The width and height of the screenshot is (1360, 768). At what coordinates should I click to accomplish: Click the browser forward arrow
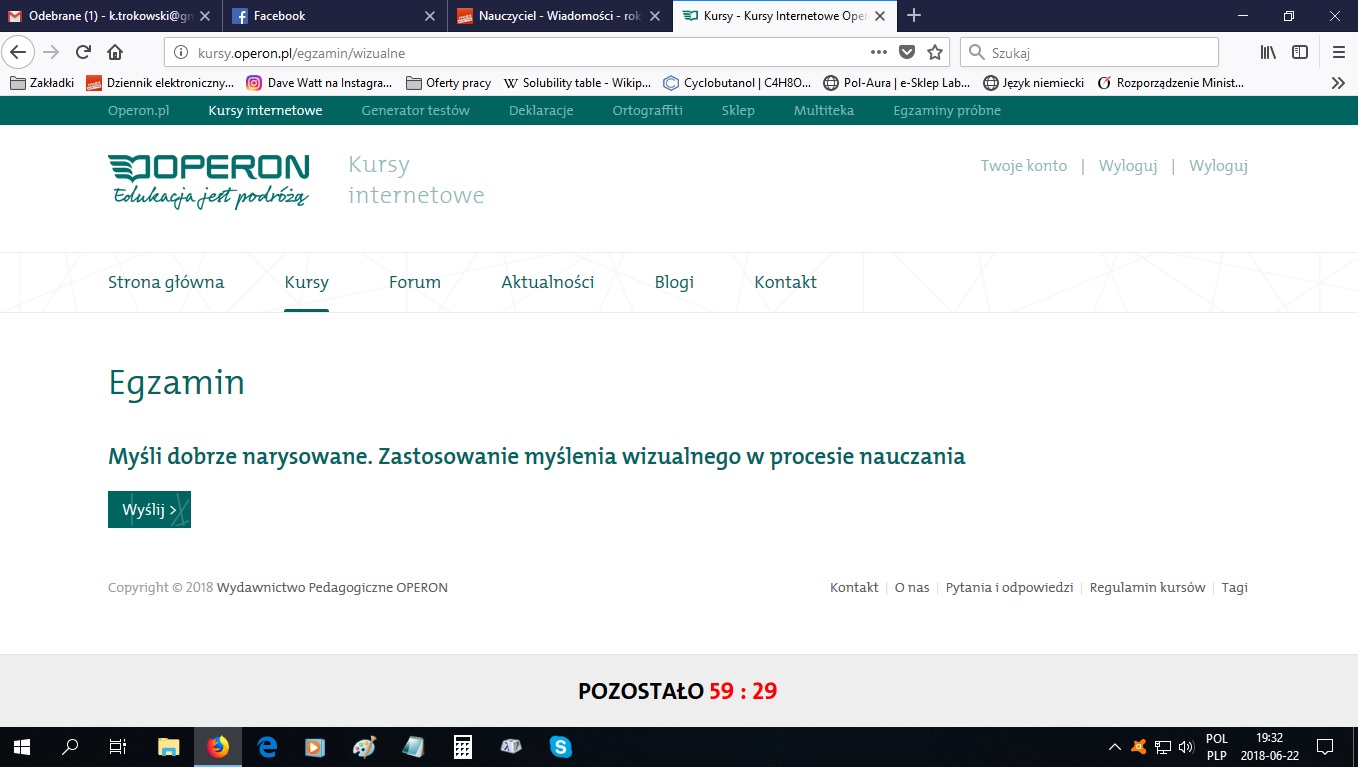[x=51, y=52]
